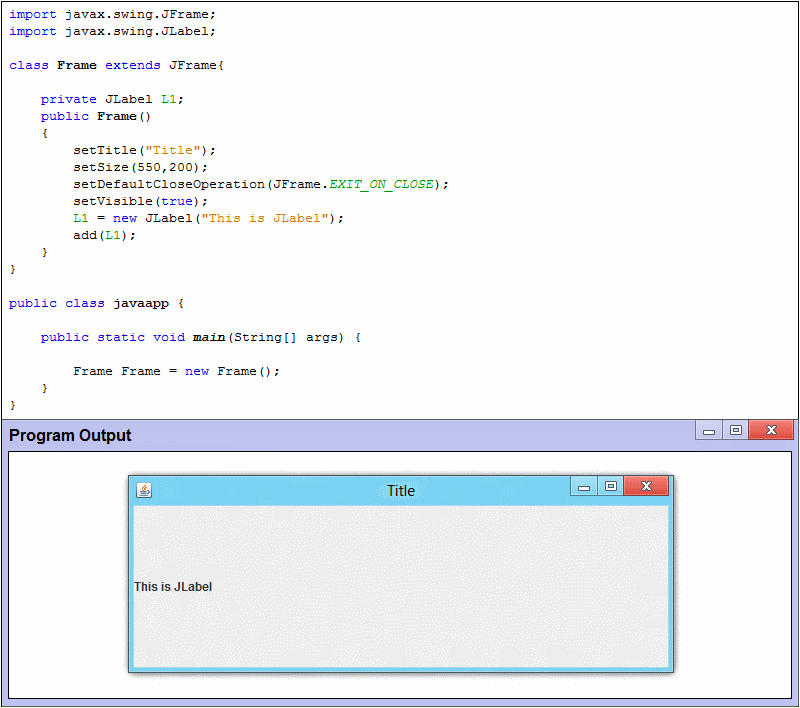Image resolution: width=800 pixels, height=708 pixels.
Task: Click the red close icon on the Title window
Action: coord(646,486)
